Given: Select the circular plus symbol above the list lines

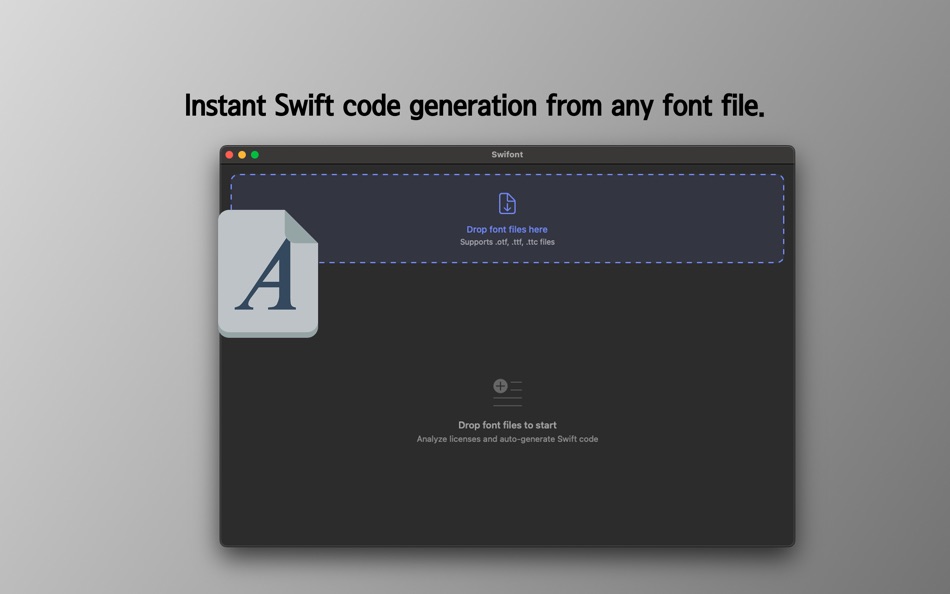Looking at the screenshot, I should click(500, 386).
